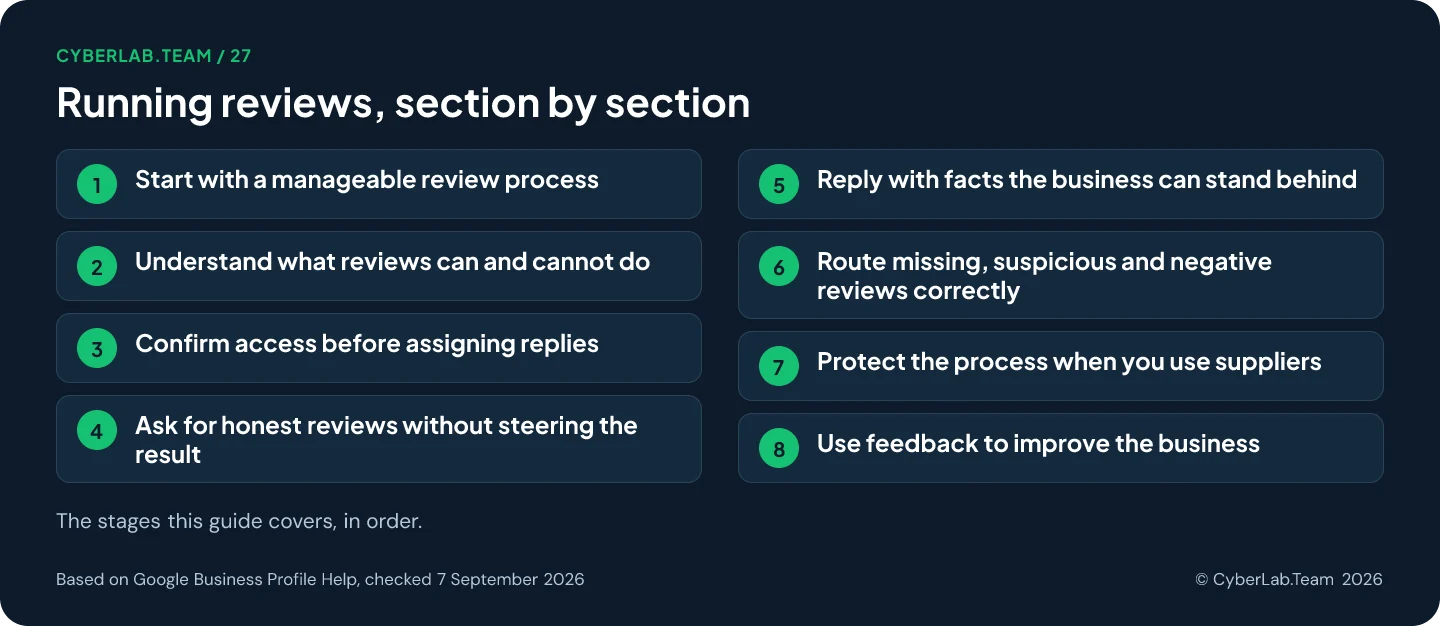The image size is (1440, 626).
Task: Click the green number 5 circle
Action: pos(779,184)
